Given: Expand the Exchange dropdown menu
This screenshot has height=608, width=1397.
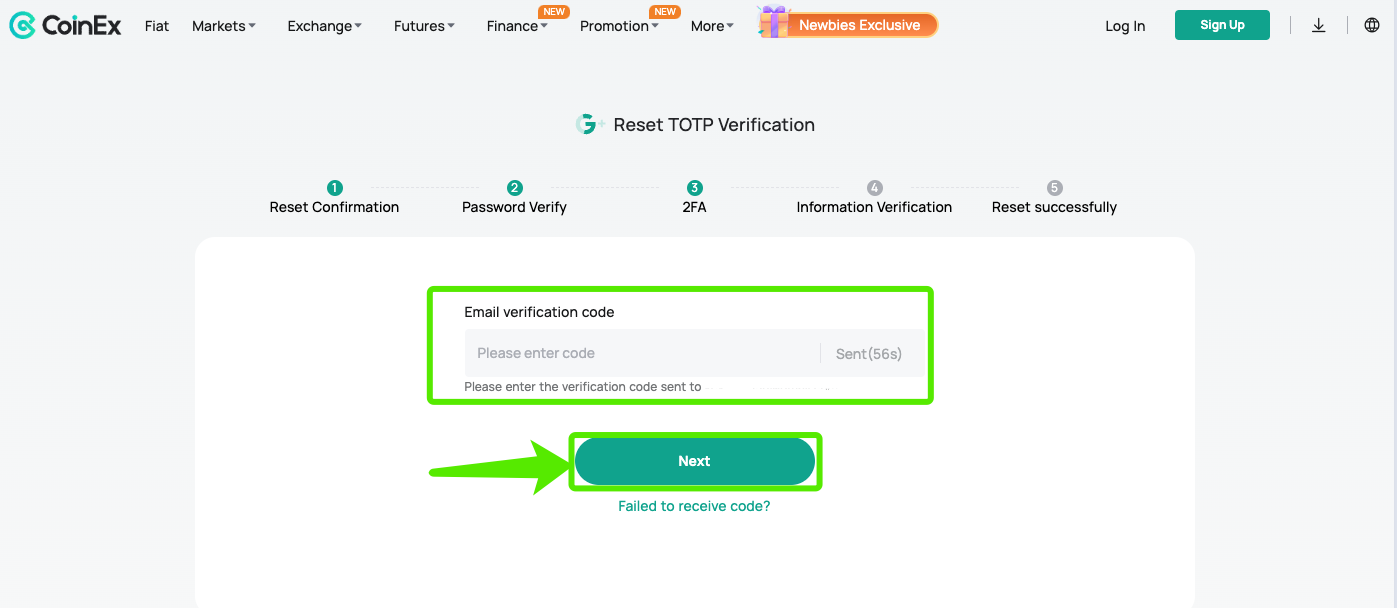Looking at the screenshot, I should point(325,26).
